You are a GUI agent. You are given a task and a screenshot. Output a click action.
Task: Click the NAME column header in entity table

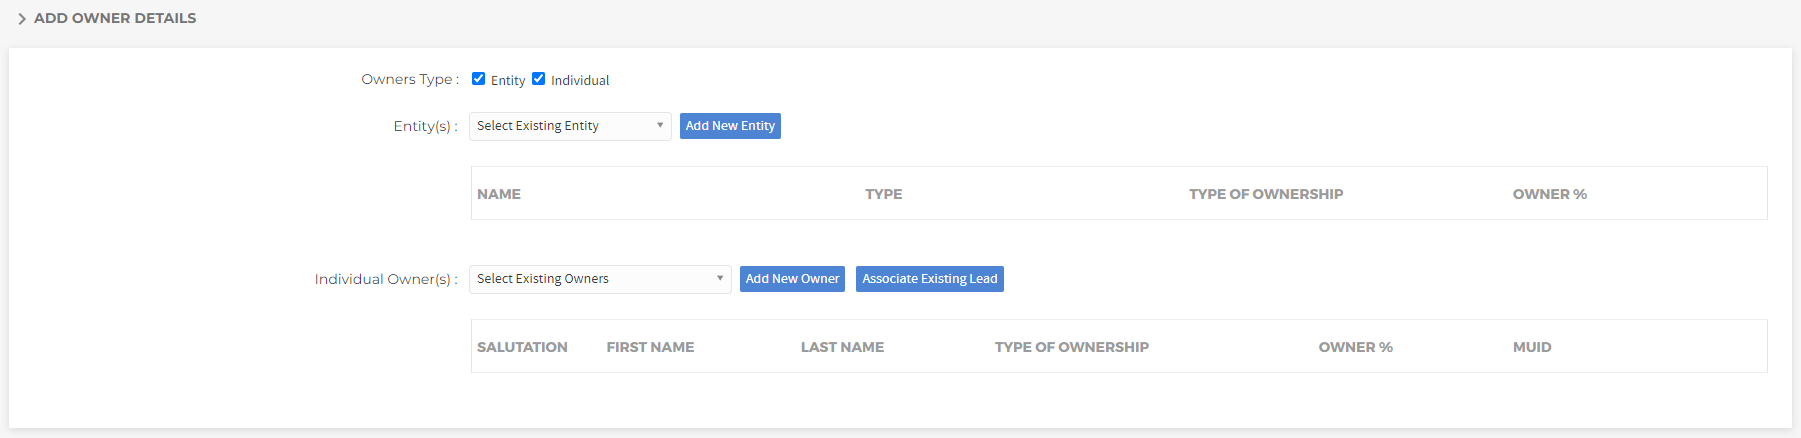(499, 194)
